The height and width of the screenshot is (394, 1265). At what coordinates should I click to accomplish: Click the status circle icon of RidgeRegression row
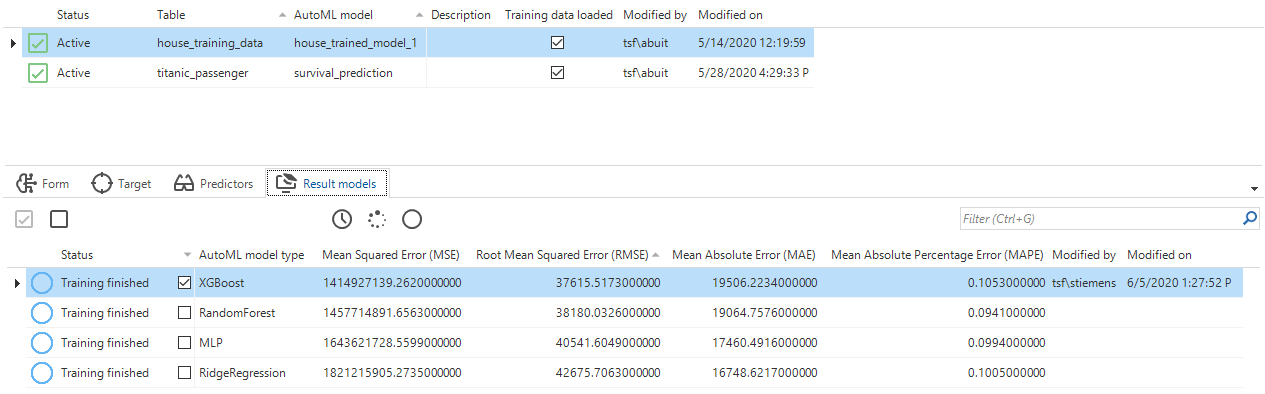pos(41,373)
